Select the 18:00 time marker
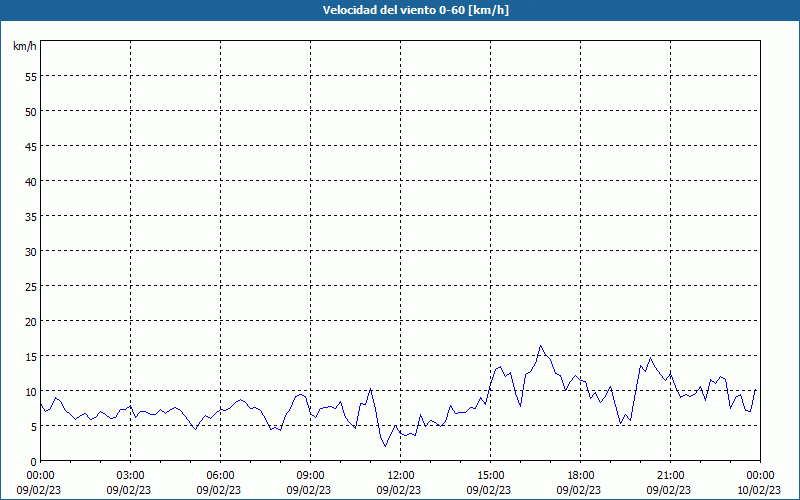 [x=580, y=475]
